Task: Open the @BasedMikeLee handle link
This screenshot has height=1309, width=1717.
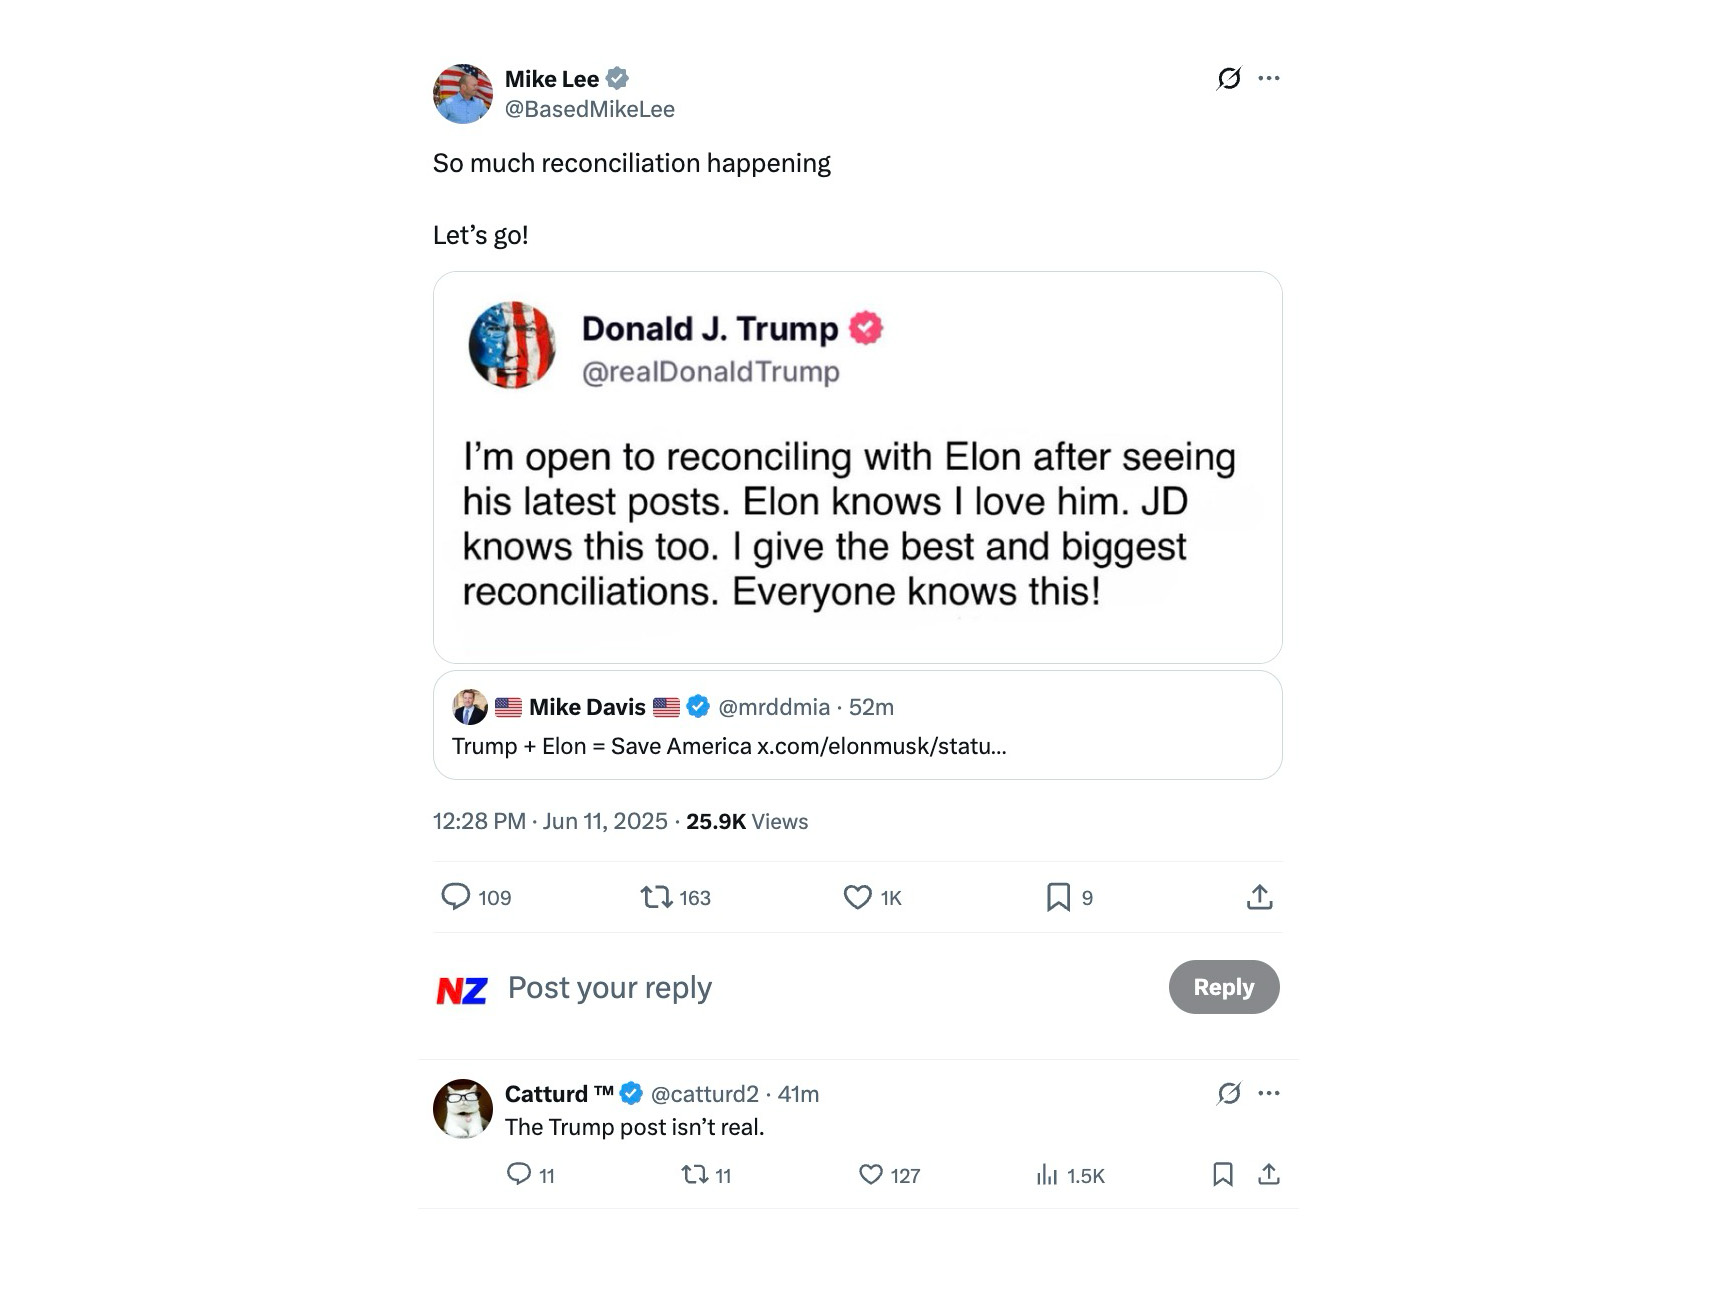Action: tap(589, 109)
